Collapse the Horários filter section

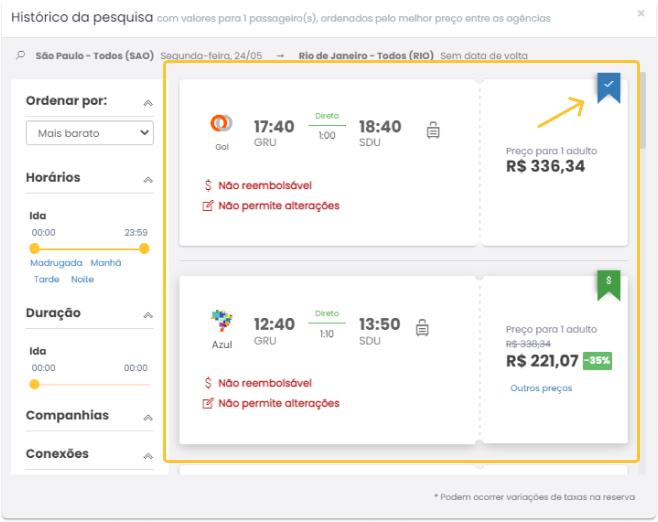tap(148, 180)
